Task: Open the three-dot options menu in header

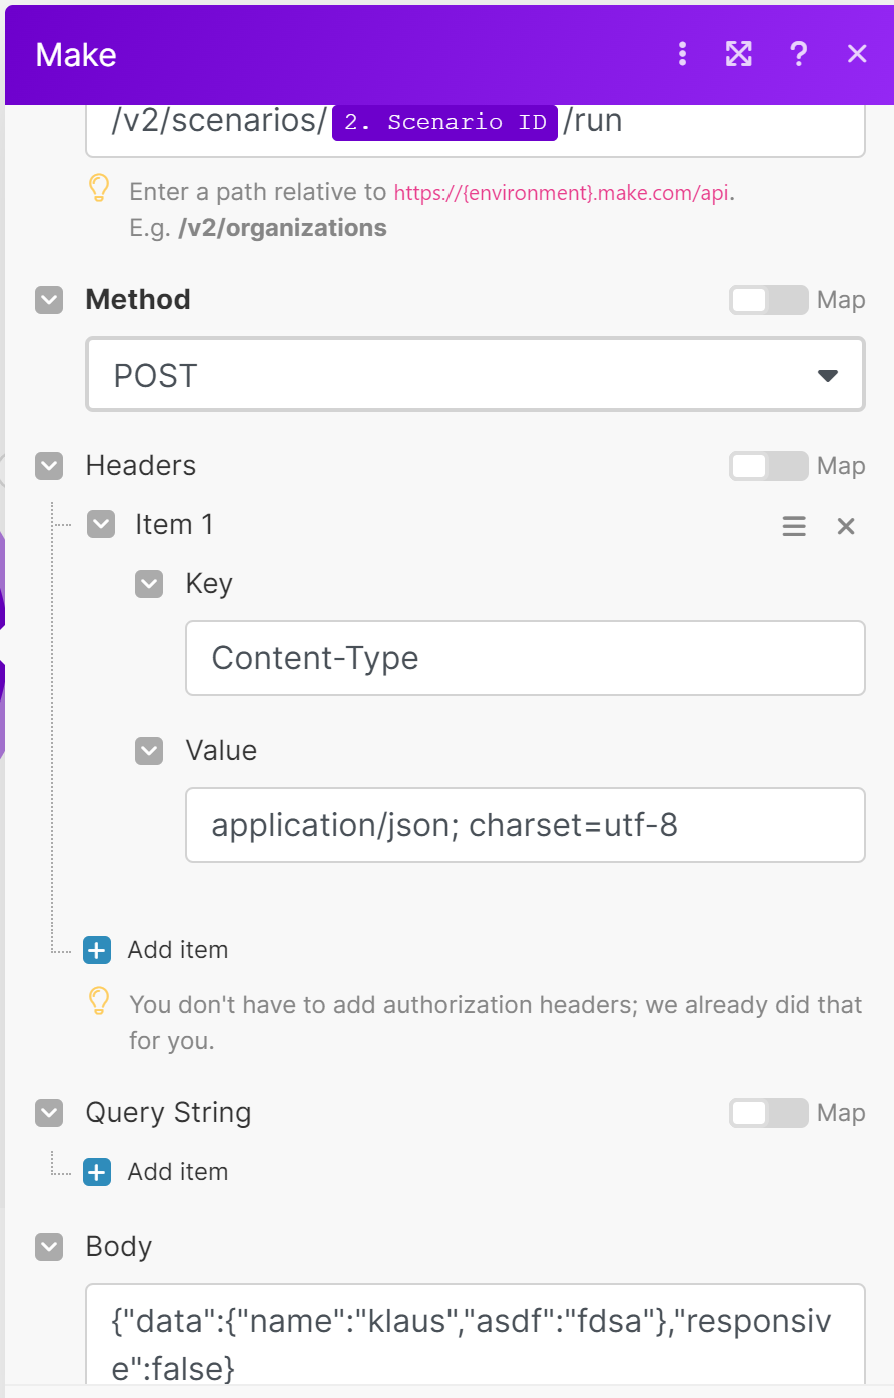Action: (682, 54)
